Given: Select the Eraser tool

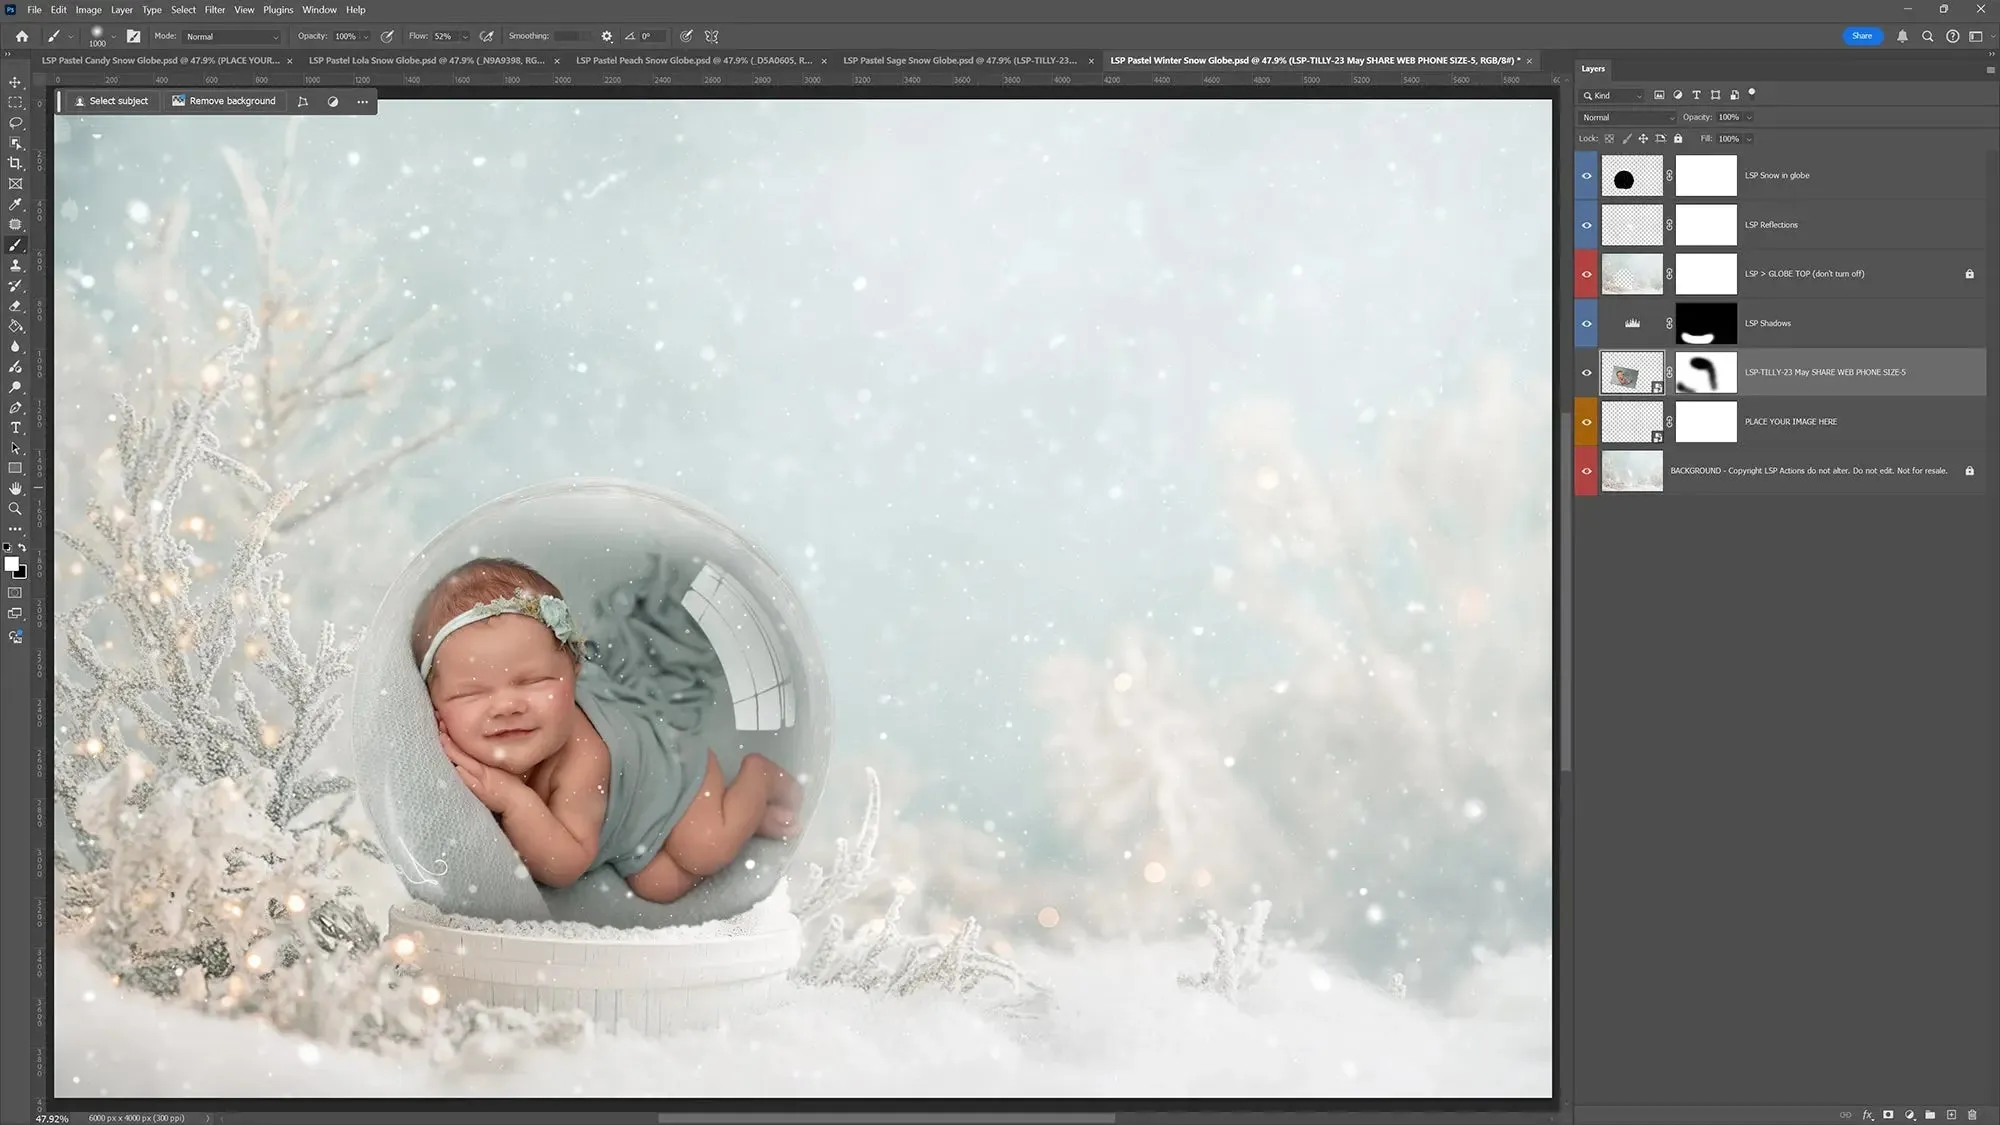Looking at the screenshot, I should [15, 306].
